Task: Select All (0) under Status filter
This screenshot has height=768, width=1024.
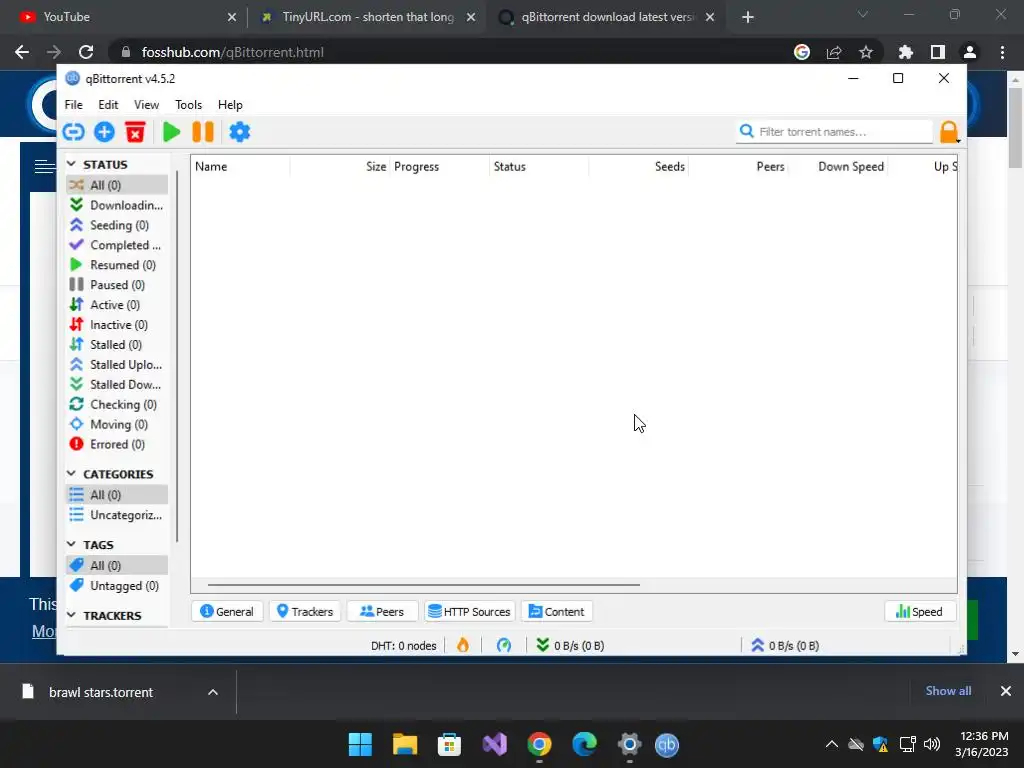Action: (x=116, y=185)
